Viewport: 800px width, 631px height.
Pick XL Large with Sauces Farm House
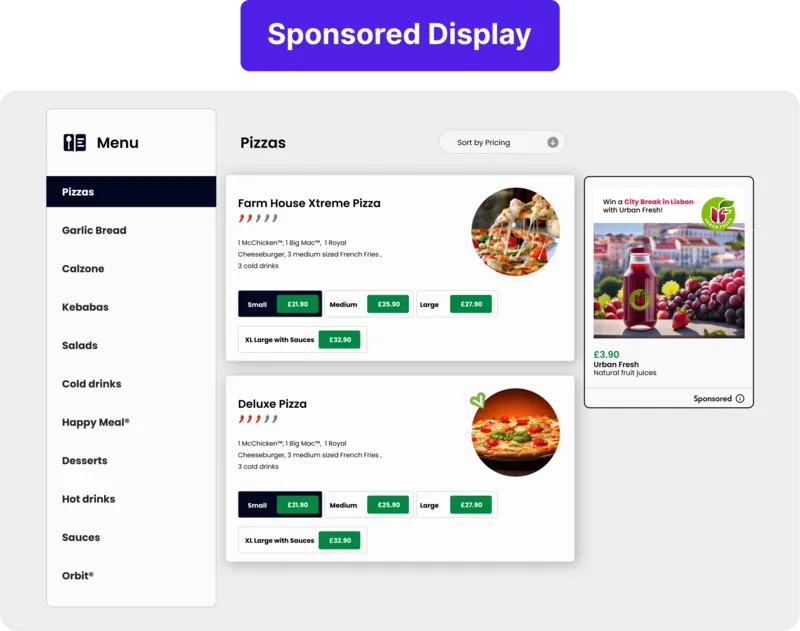click(x=303, y=340)
